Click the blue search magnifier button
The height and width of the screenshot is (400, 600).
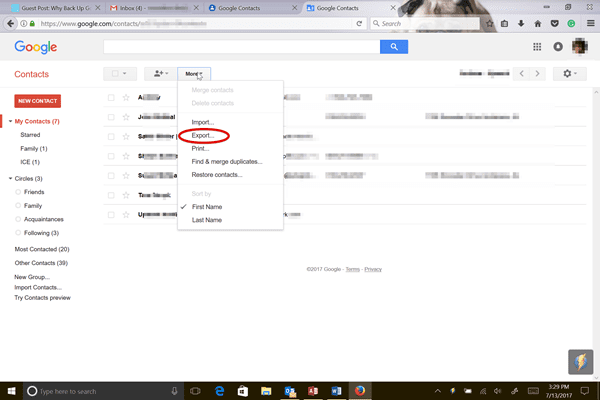(394, 47)
